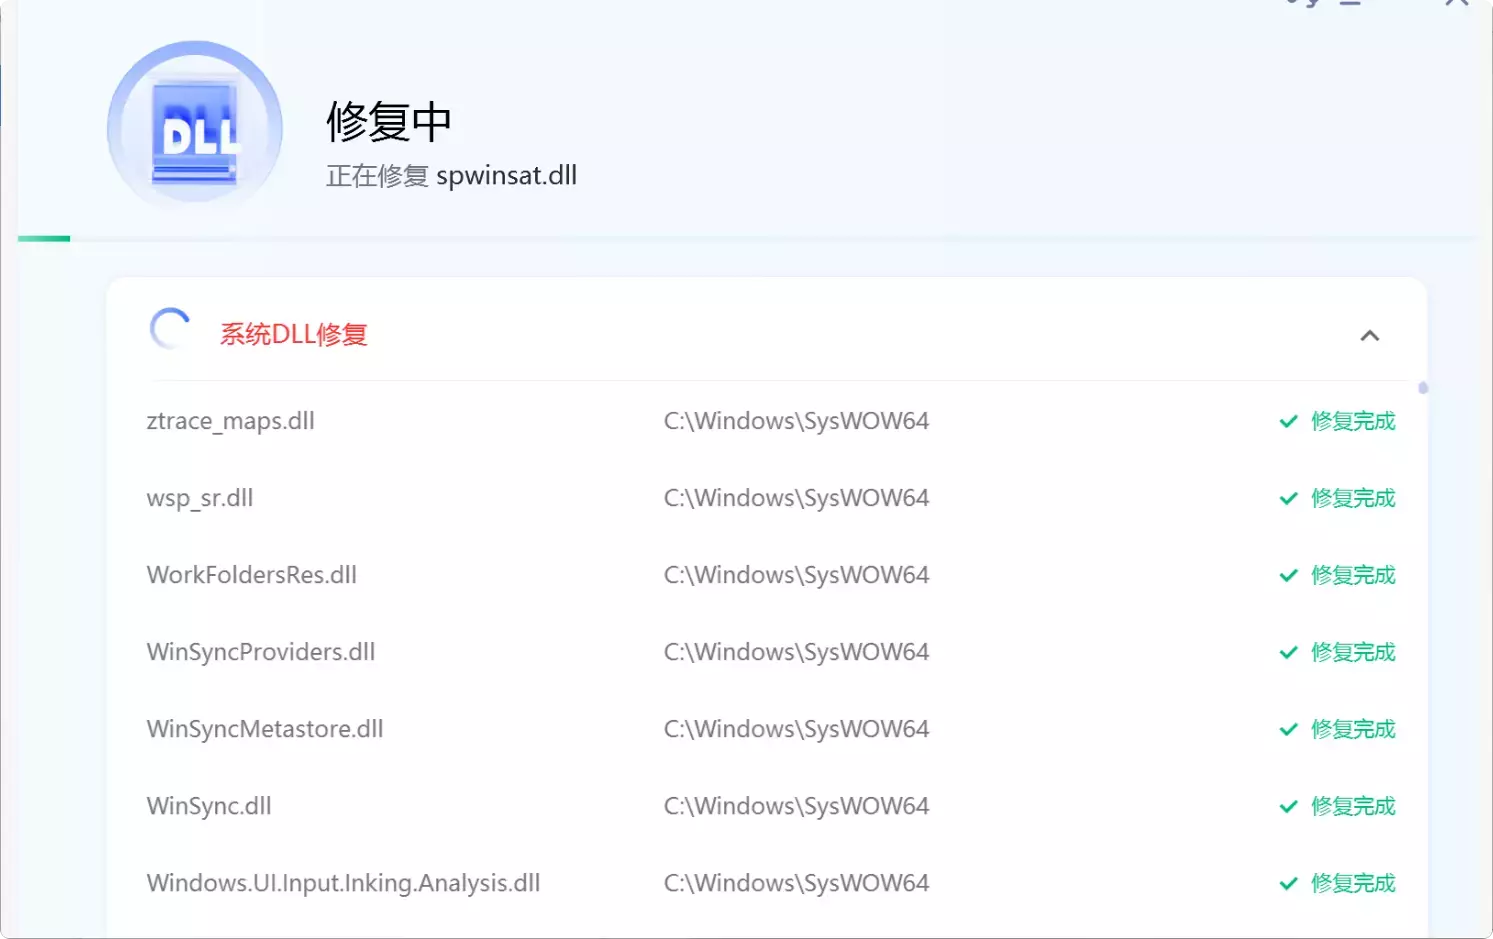Click the green check for ztrace_maps.dll
This screenshot has height=939, width=1493.
(1289, 421)
